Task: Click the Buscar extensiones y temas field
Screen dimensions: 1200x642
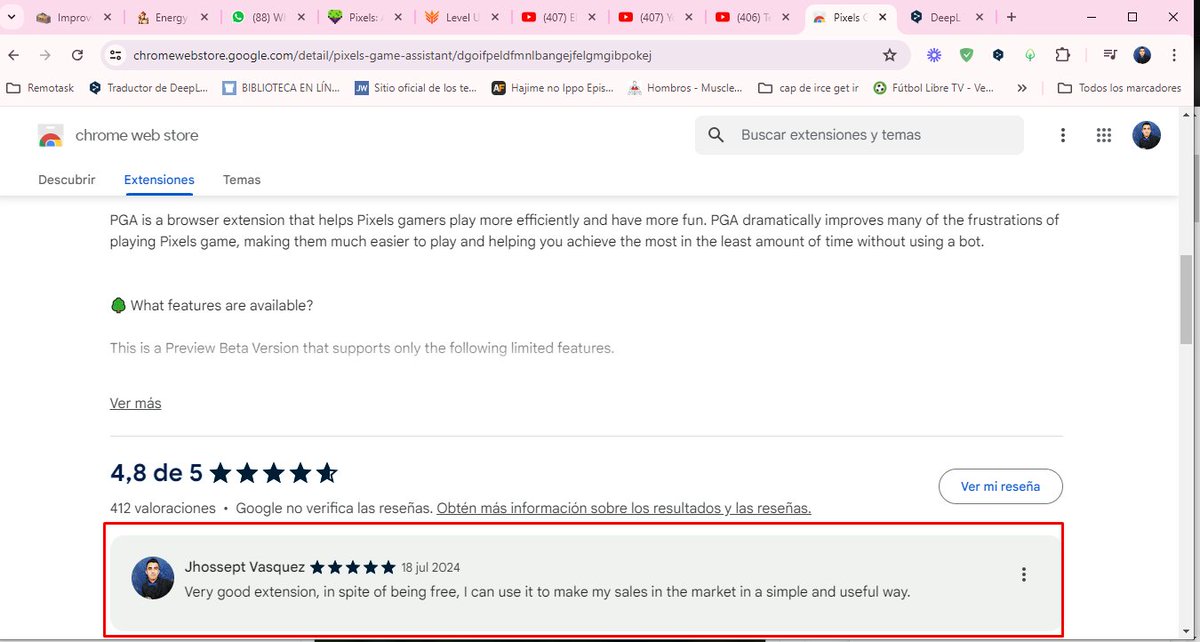Action: [859, 135]
